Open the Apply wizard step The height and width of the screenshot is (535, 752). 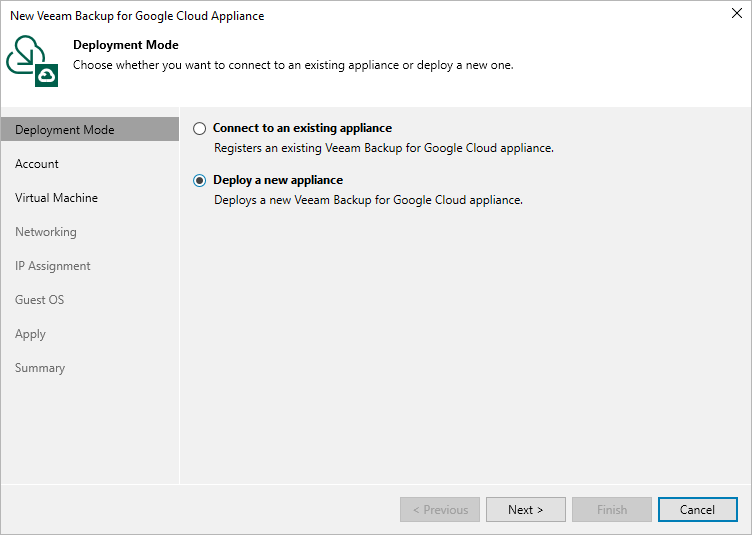coord(30,334)
